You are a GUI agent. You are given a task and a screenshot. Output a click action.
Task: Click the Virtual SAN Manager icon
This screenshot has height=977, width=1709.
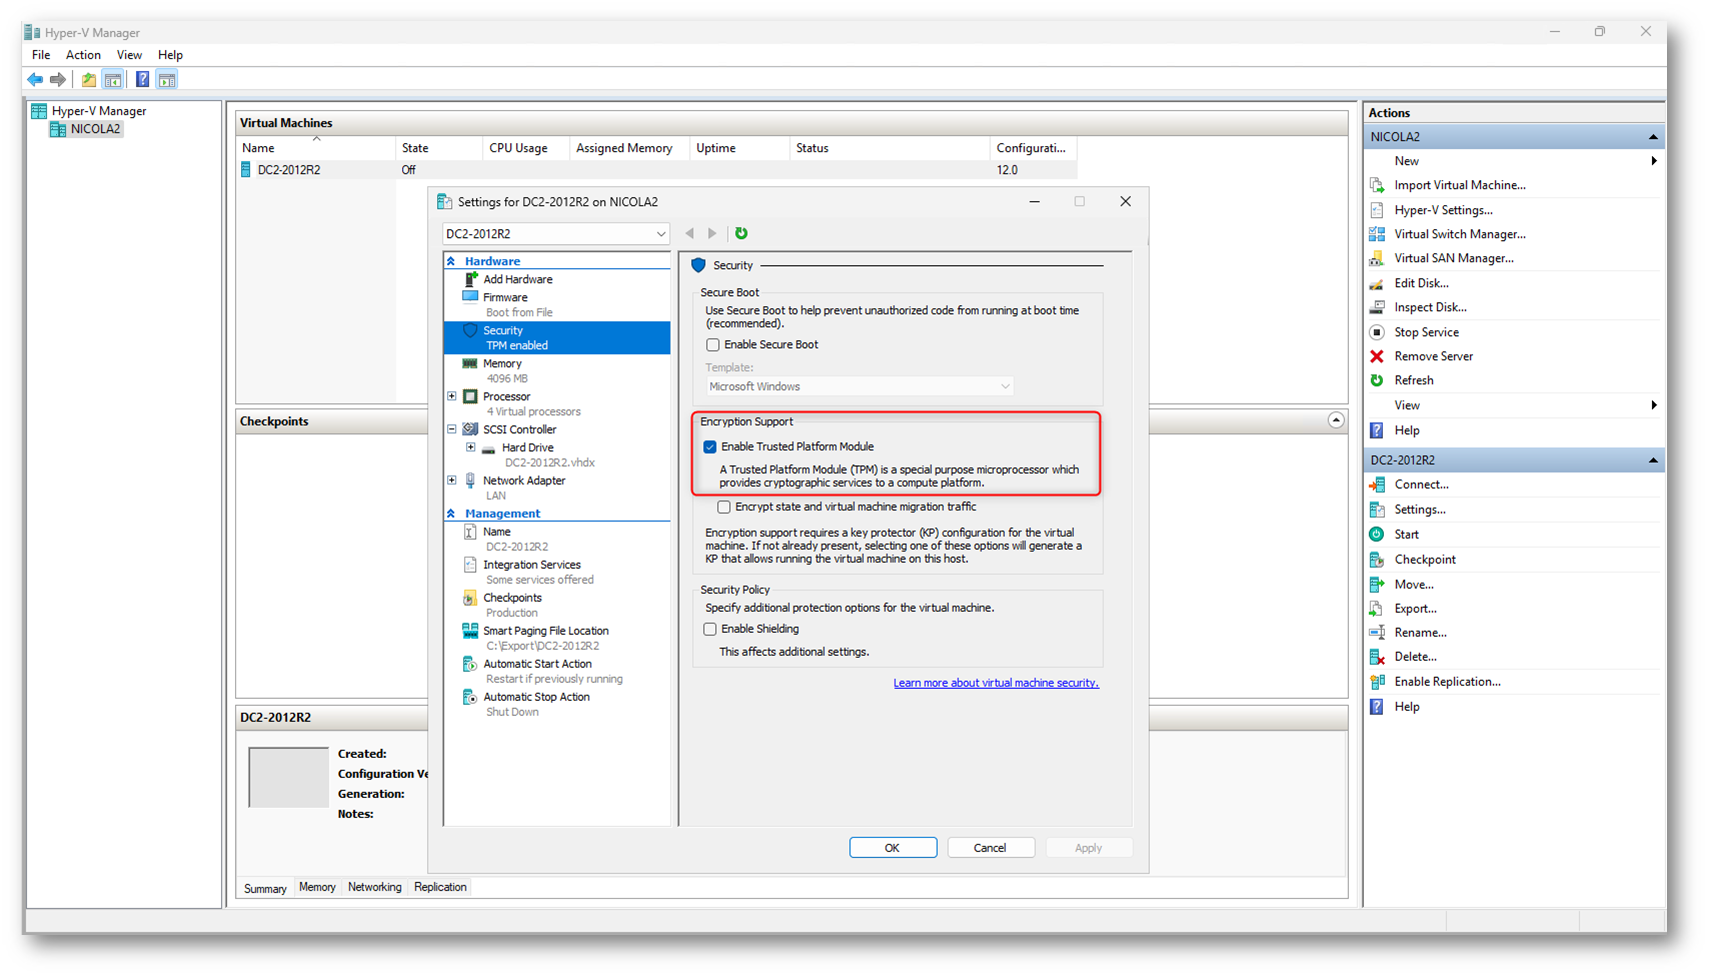tap(1377, 258)
